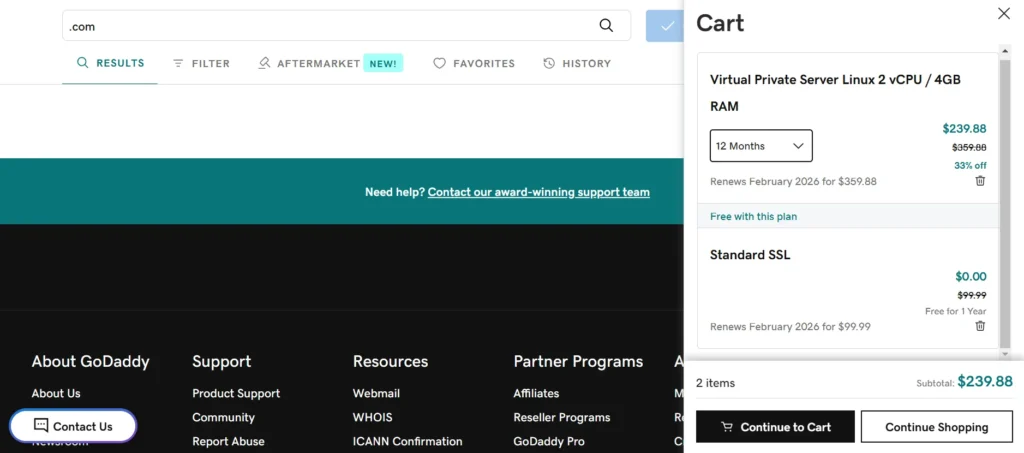Click the Virtual Private Server Linux product title
This screenshot has height=453, width=1024.
point(835,93)
